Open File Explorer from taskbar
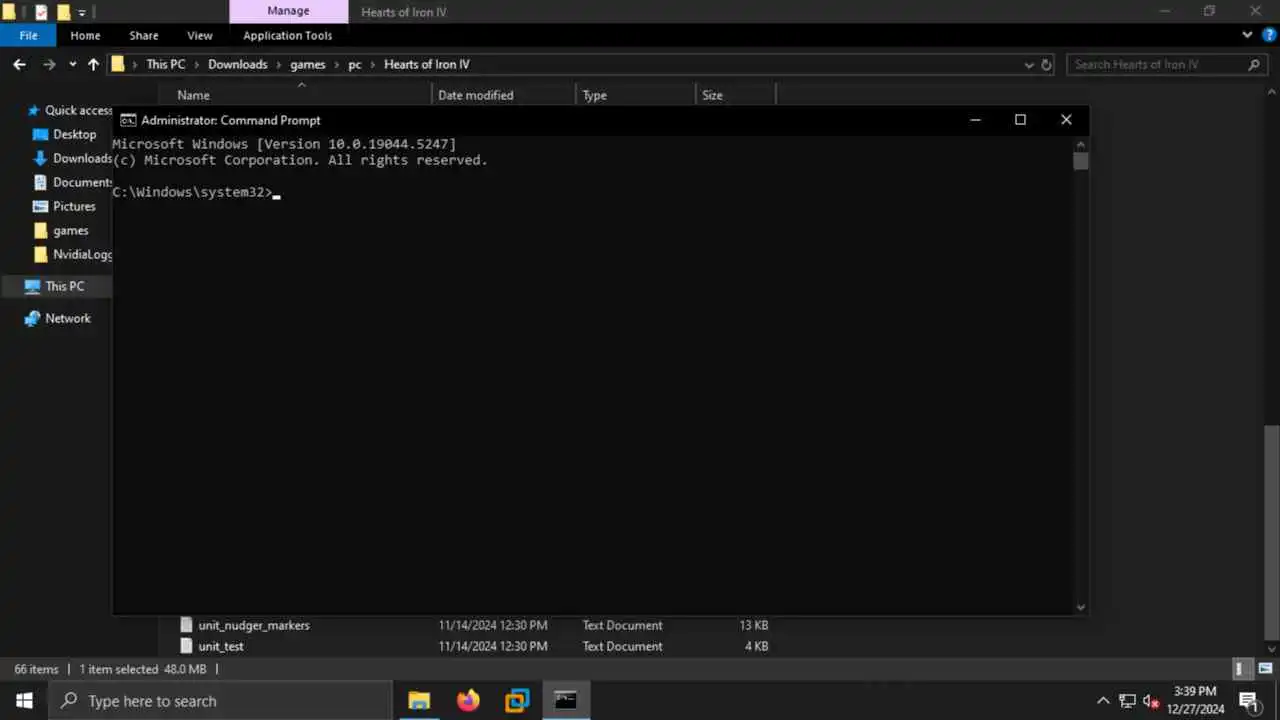 (419, 700)
